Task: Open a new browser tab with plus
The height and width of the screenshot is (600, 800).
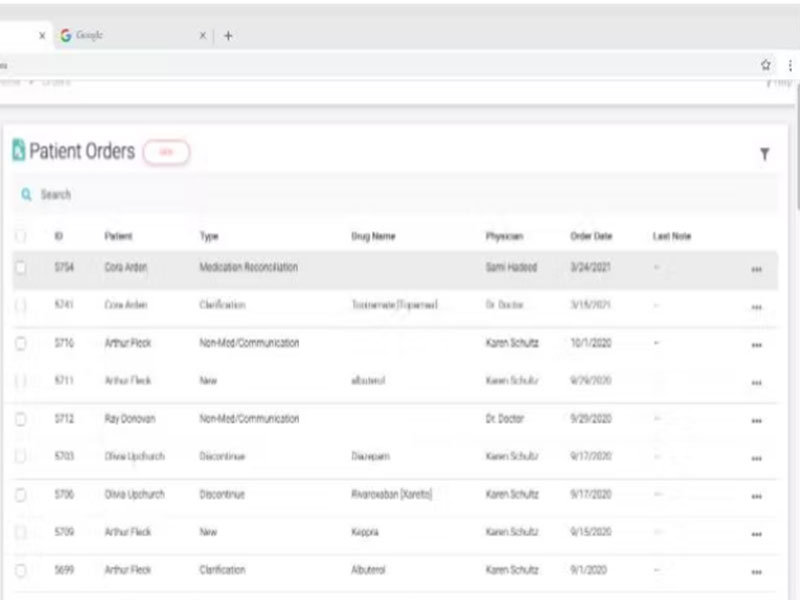Action: [229, 35]
